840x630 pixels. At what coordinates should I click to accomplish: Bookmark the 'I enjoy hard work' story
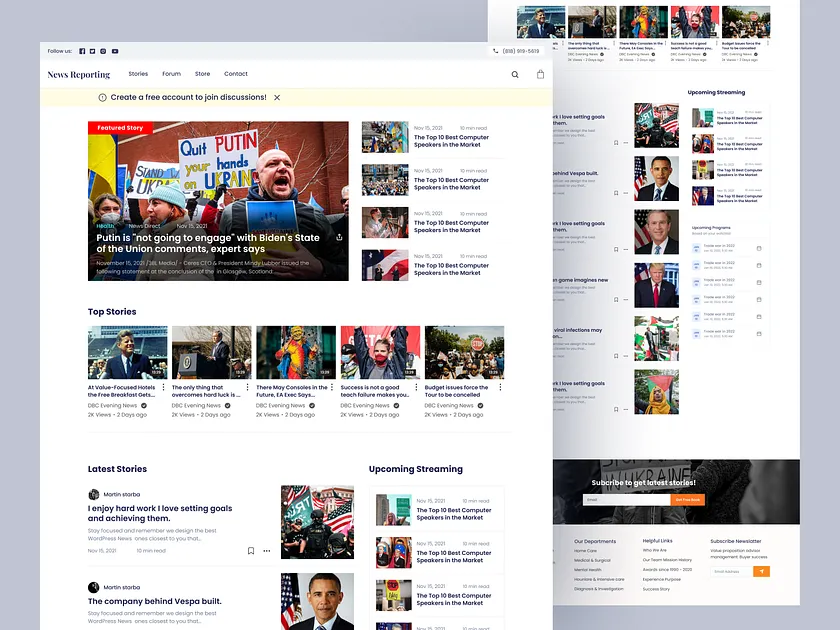click(x=251, y=550)
